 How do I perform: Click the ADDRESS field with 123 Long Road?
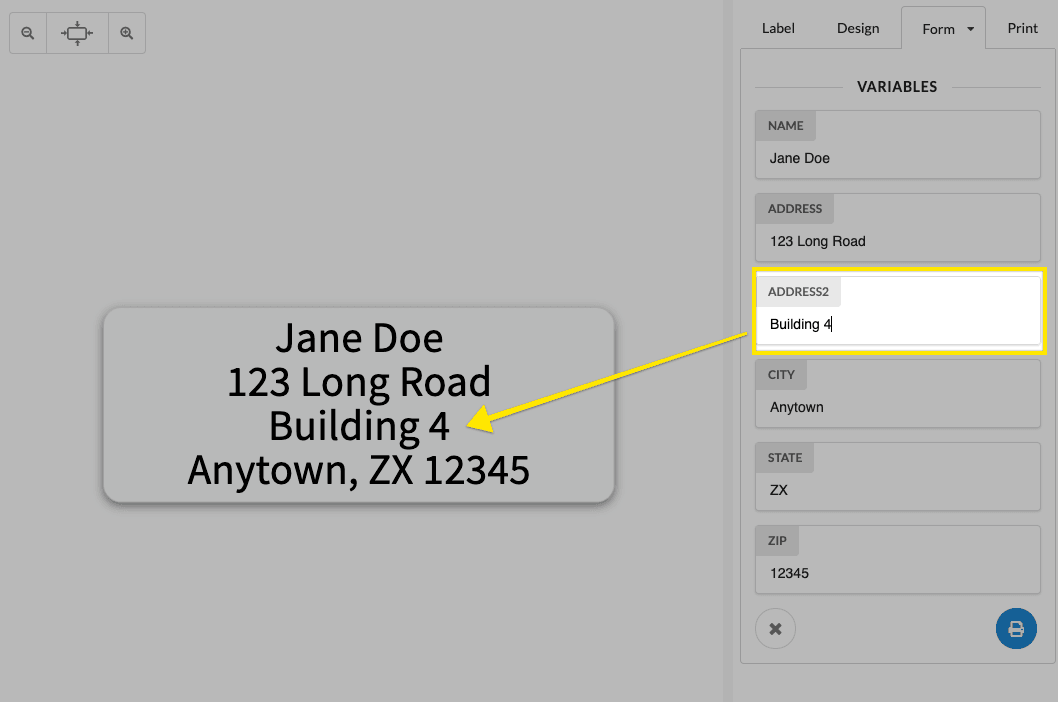click(897, 241)
